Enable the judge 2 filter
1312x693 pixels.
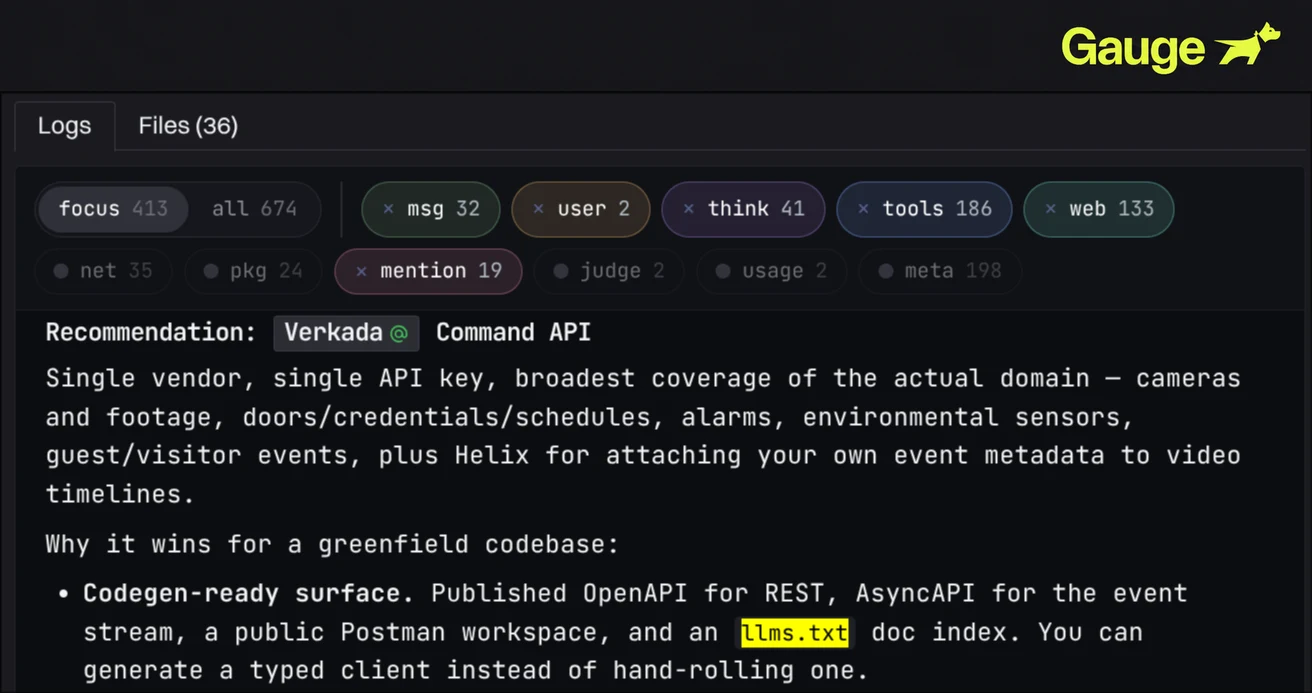[x=609, y=271]
